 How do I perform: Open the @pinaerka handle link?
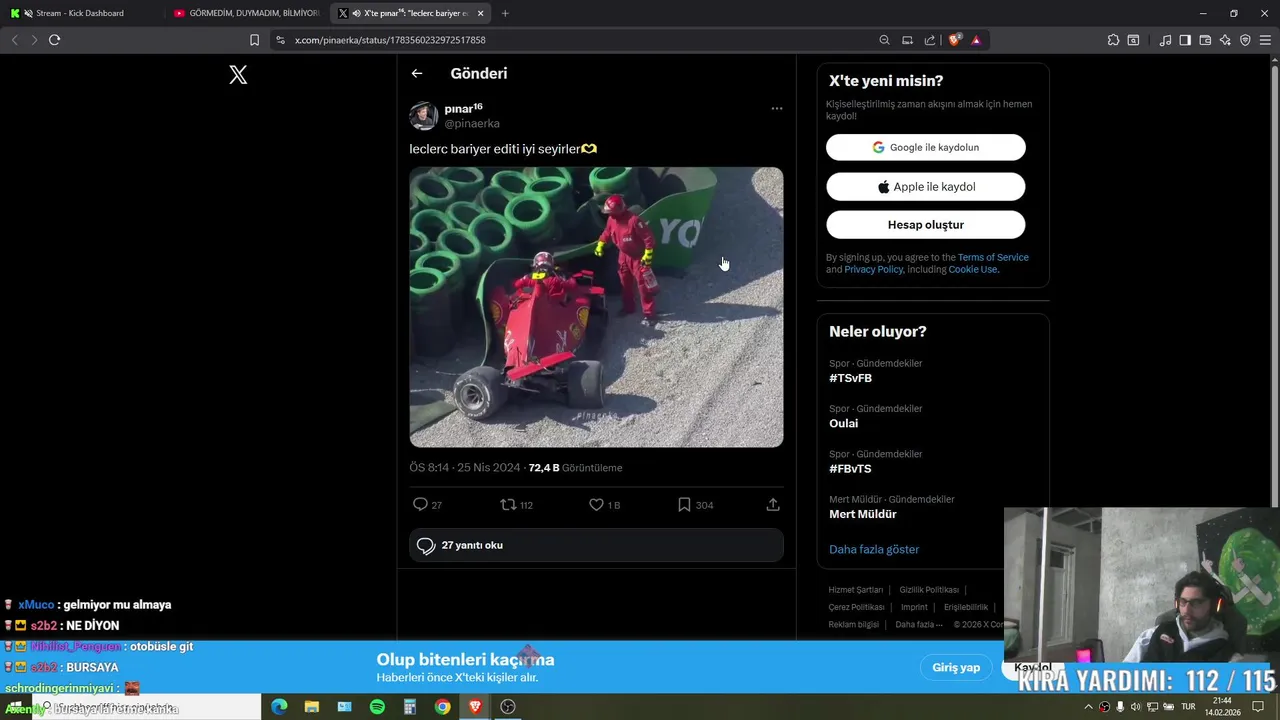(x=472, y=124)
